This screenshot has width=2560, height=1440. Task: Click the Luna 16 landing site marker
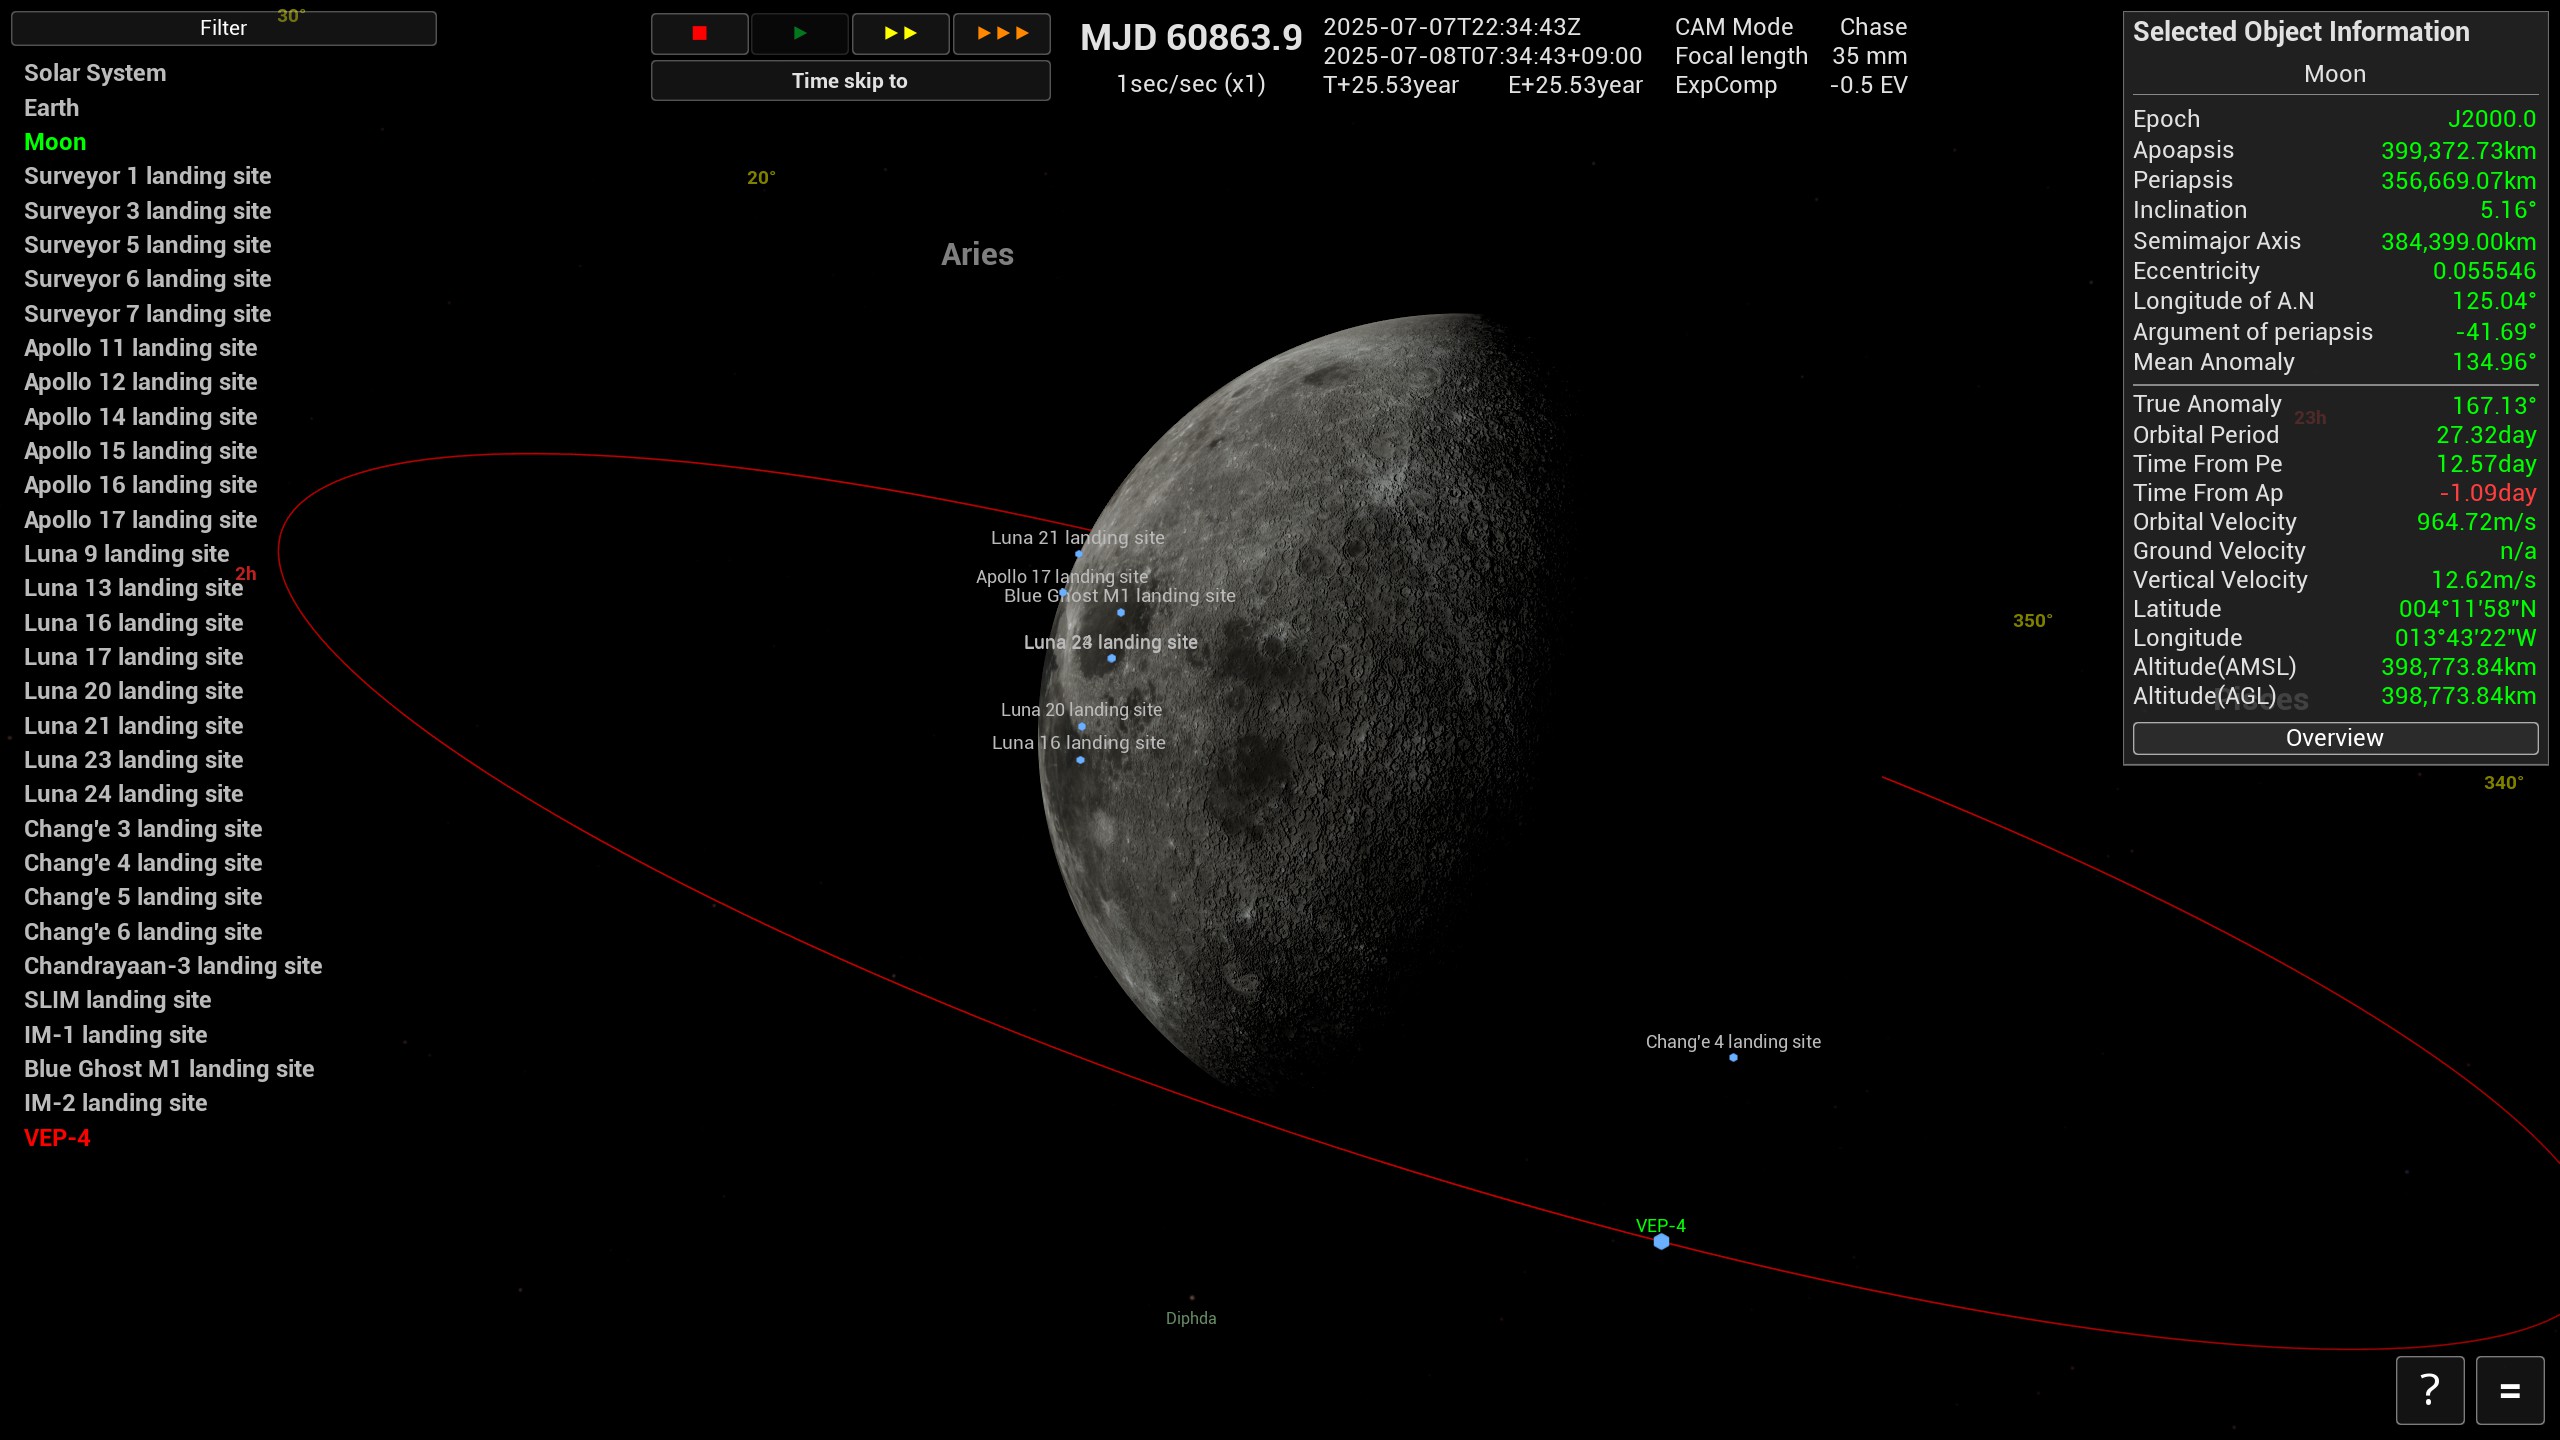[x=1080, y=760]
